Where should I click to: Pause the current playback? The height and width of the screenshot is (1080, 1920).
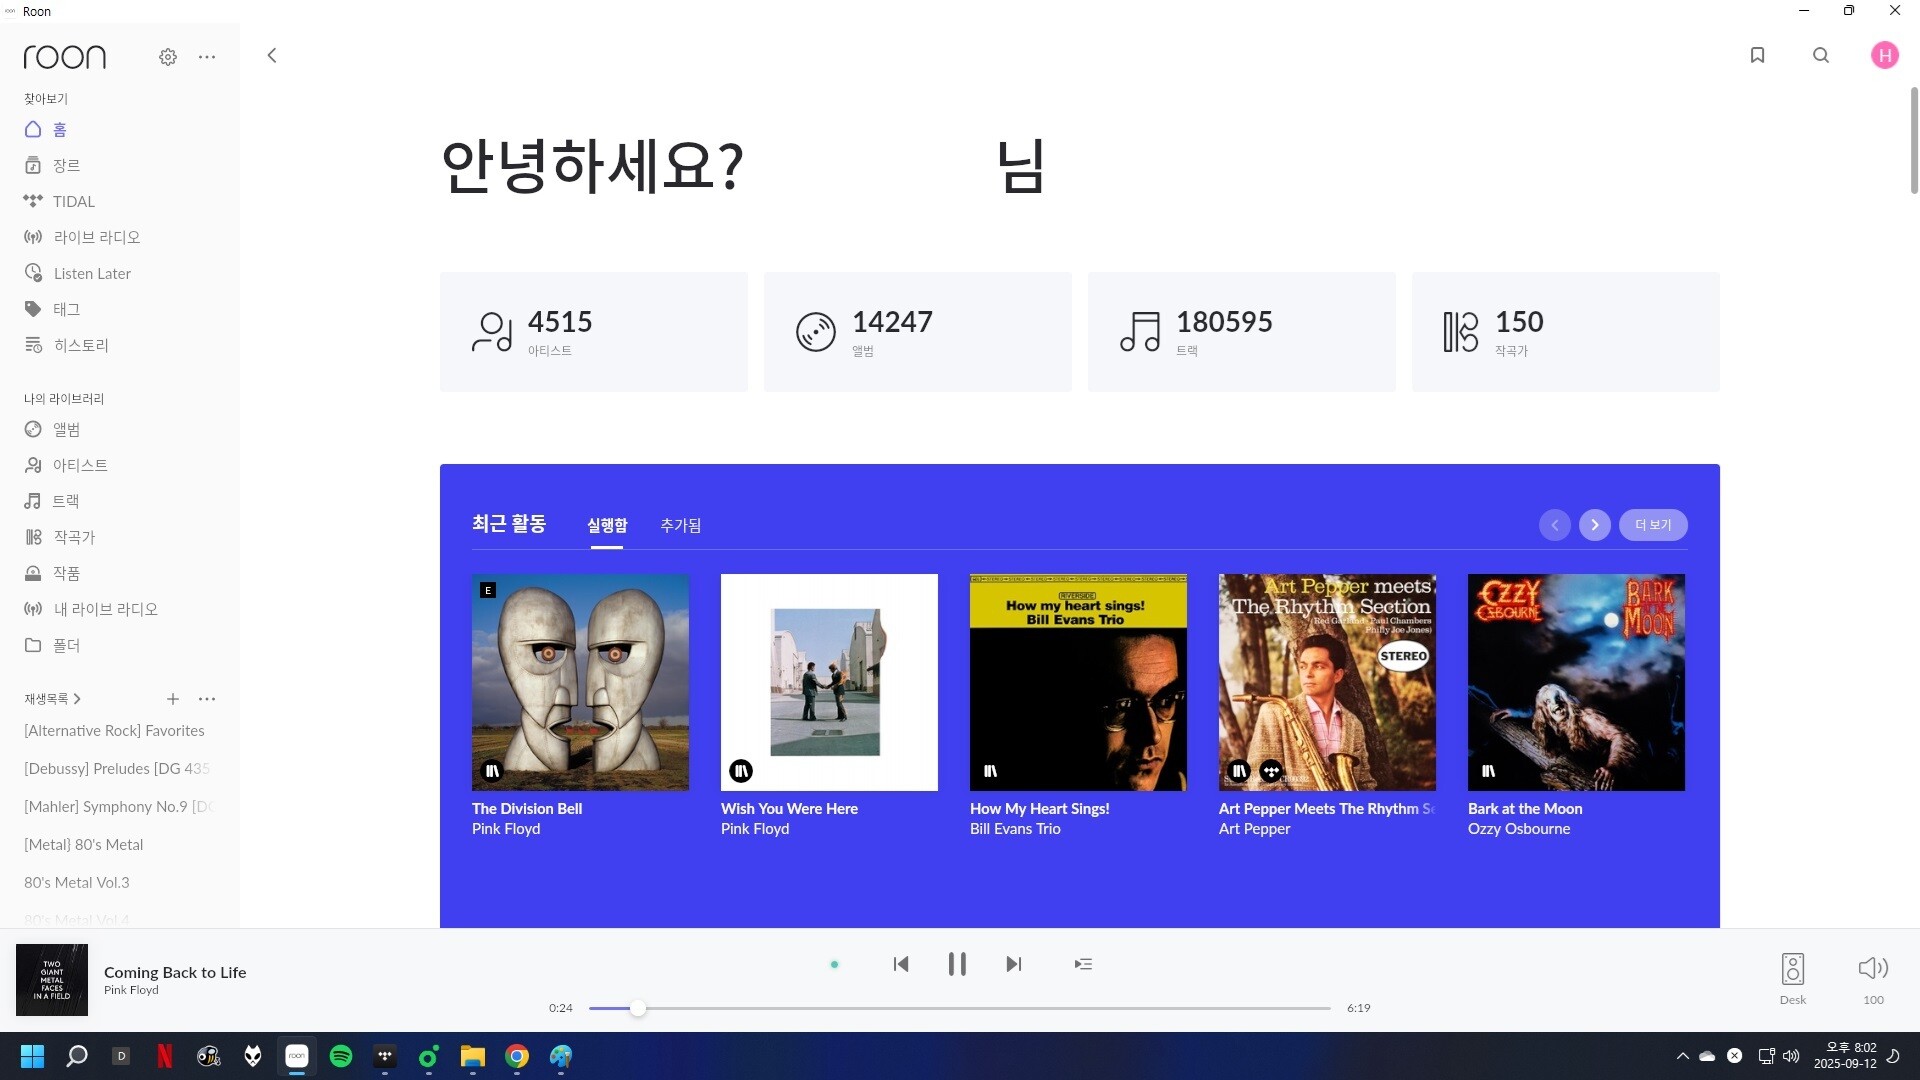(957, 964)
